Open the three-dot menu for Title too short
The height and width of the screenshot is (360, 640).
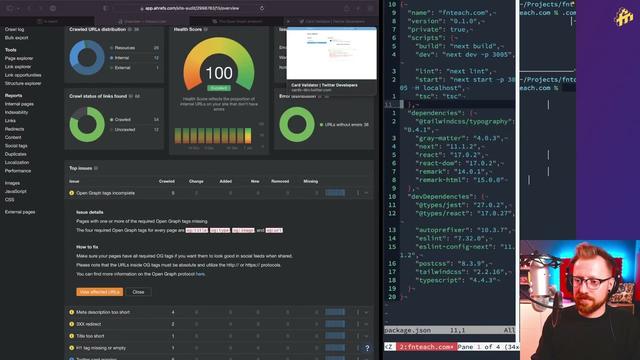click(x=358, y=336)
